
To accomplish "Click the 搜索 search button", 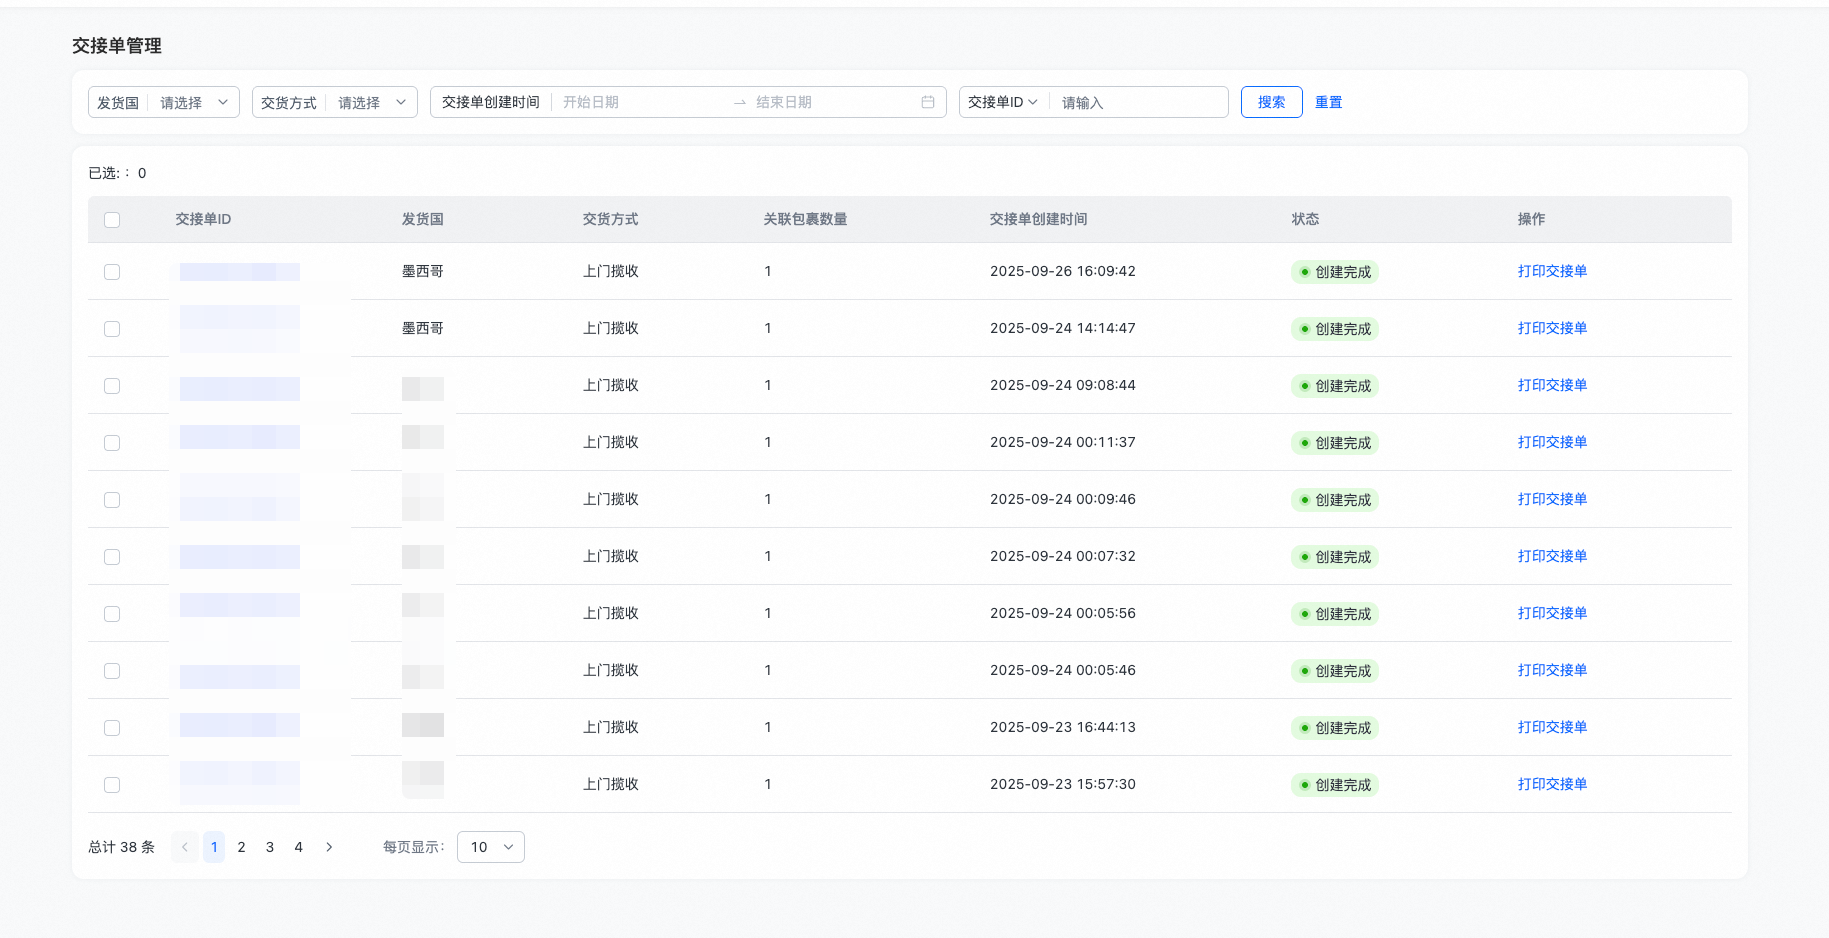I will (x=1271, y=102).
